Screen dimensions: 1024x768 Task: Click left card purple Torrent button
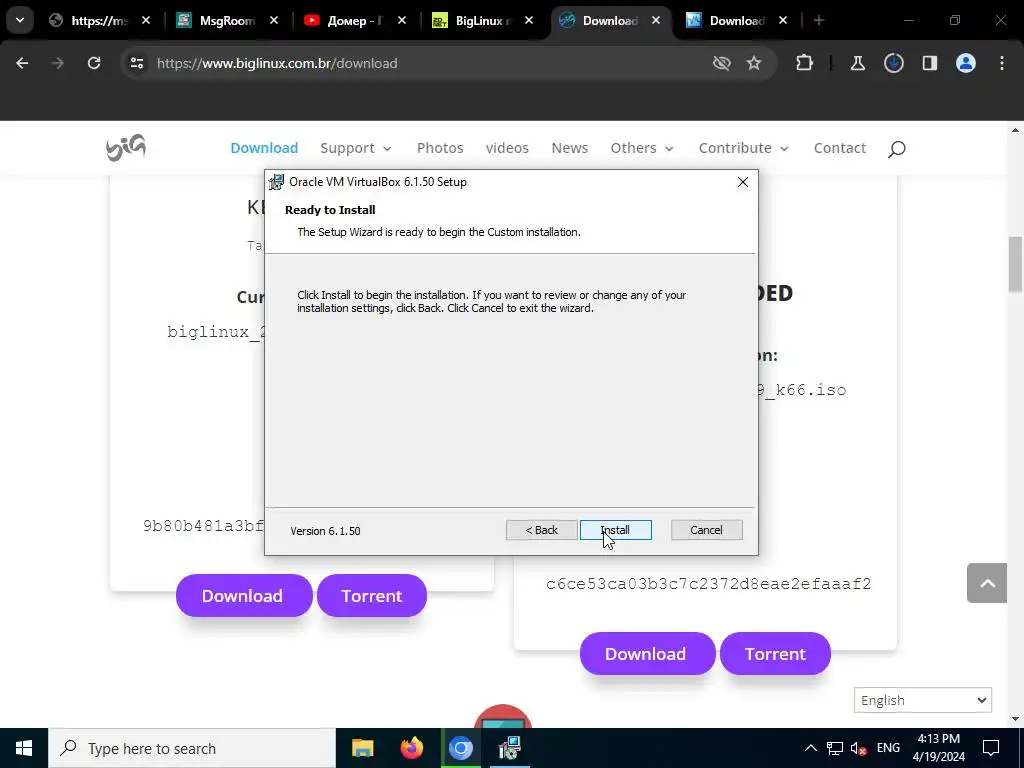click(372, 596)
